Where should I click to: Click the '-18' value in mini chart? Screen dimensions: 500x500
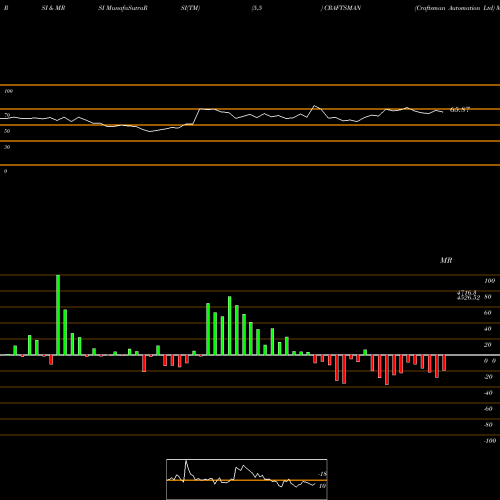(x=322, y=474)
